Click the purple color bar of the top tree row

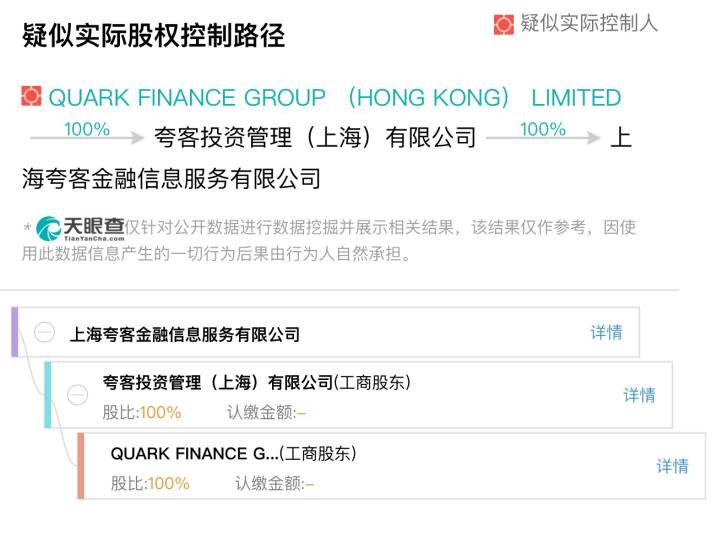pyautogui.click(x=15, y=332)
